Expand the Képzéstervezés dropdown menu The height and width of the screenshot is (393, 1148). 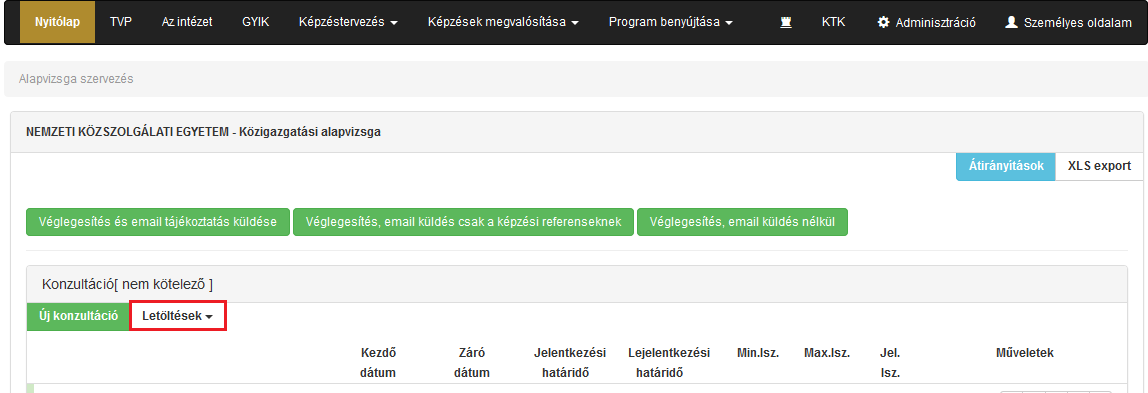pyautogui.click(x=348, y=23)
